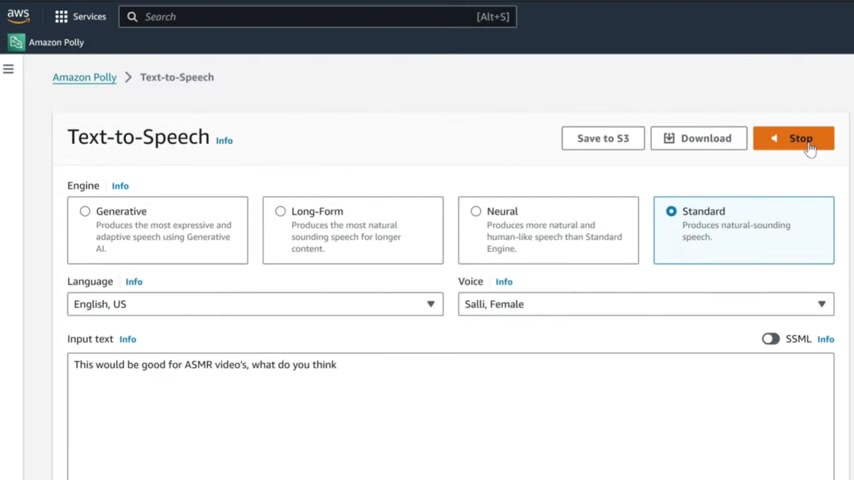This screenshot has width=854, height=480.
Task: Focus the AWS Search field
Action: point(318,17)
